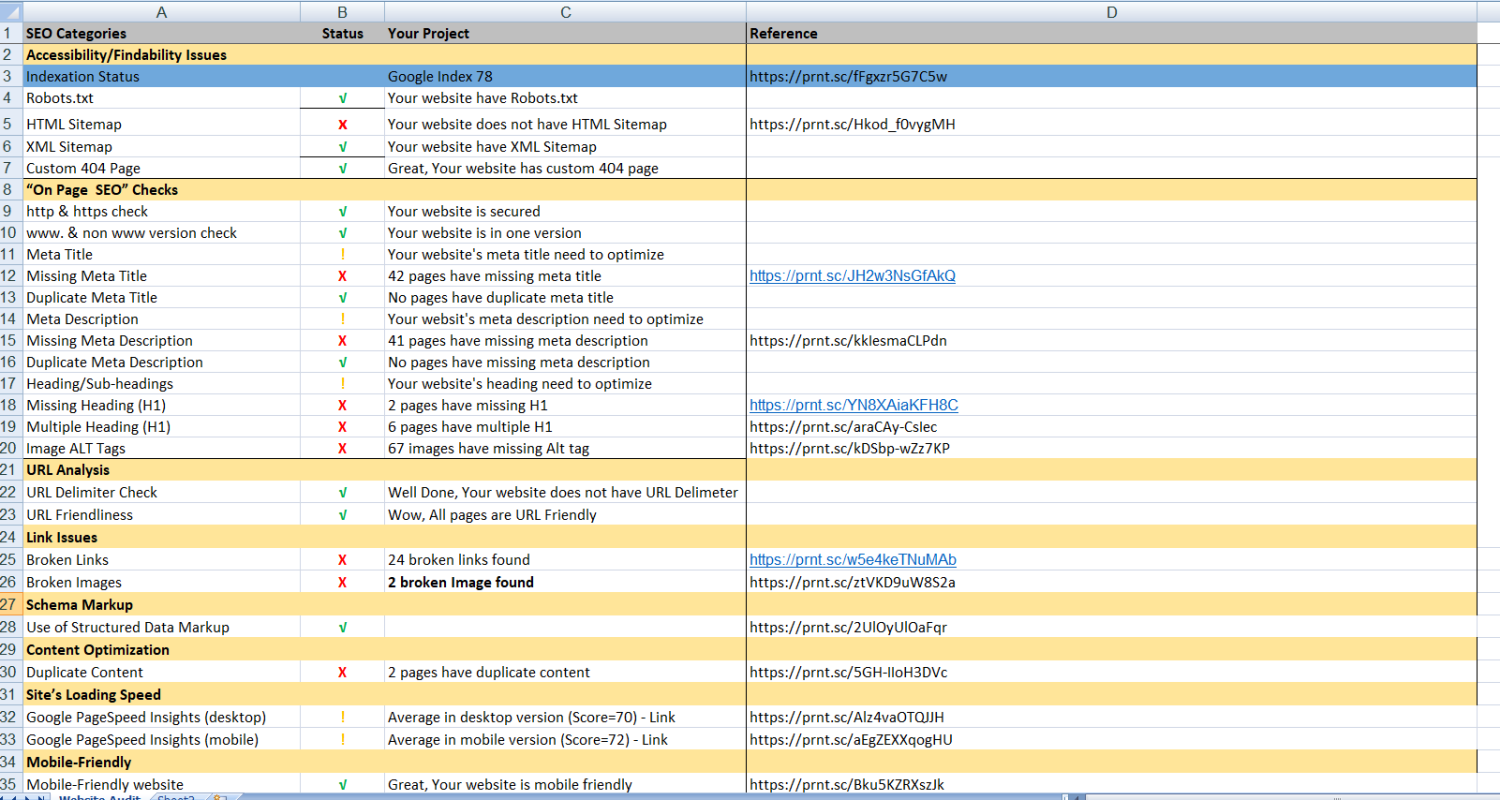Click the 'URL Analysis' section cell
The width and height of the screenshot is (1500, 800).
[162, 470]
